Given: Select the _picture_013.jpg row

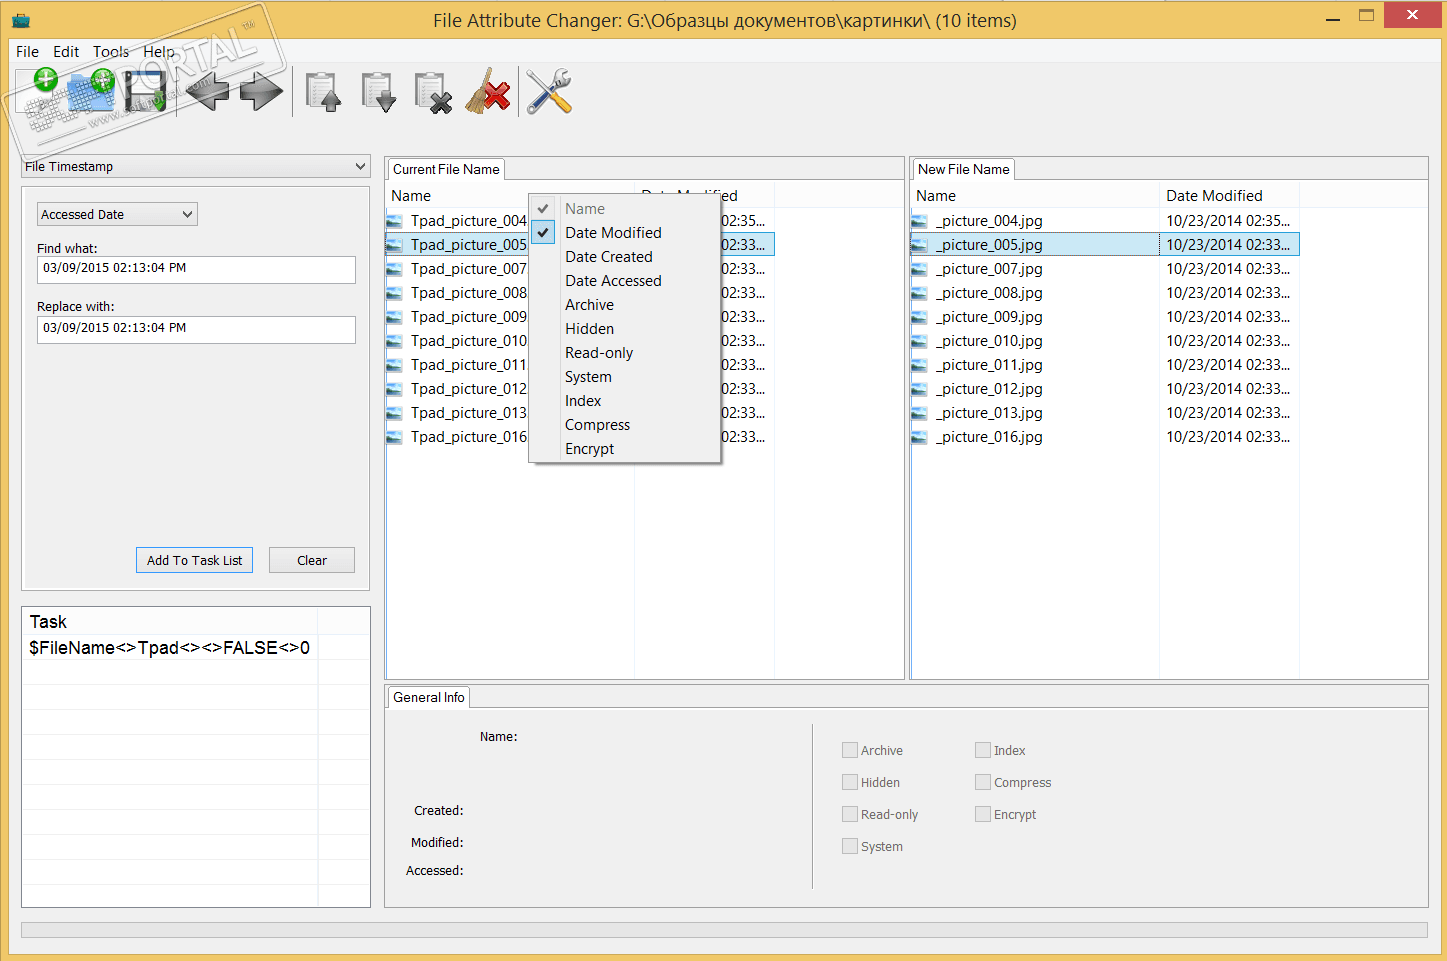Looking at the screenshot, I should [1105, 413].
